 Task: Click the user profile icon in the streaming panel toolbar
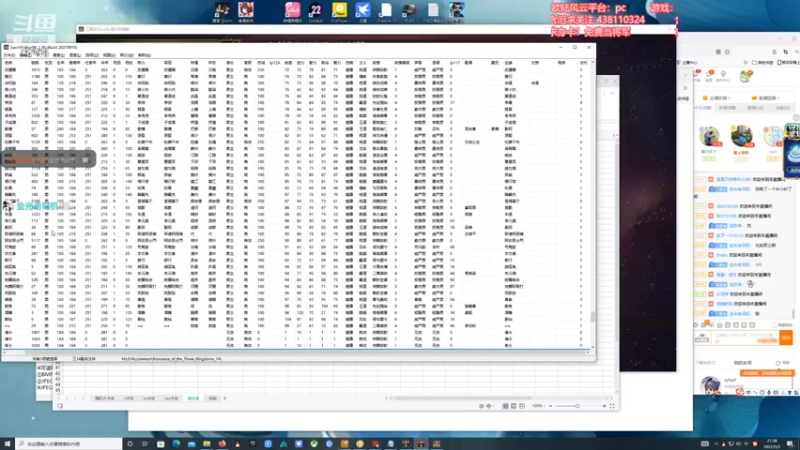(774, 52)
